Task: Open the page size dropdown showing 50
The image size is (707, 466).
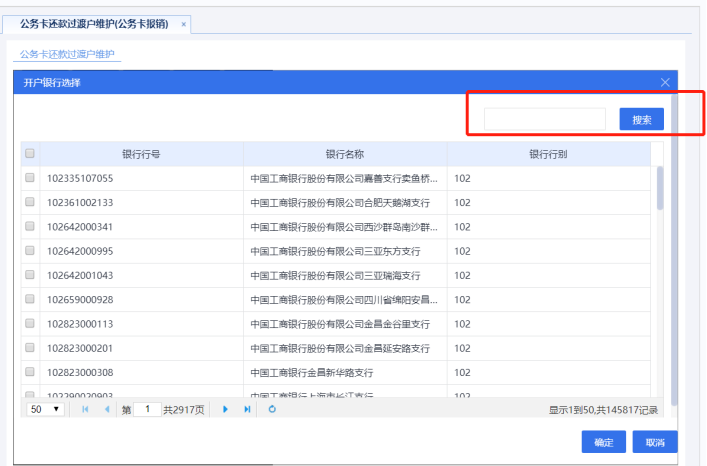Action: click(46, 409)
